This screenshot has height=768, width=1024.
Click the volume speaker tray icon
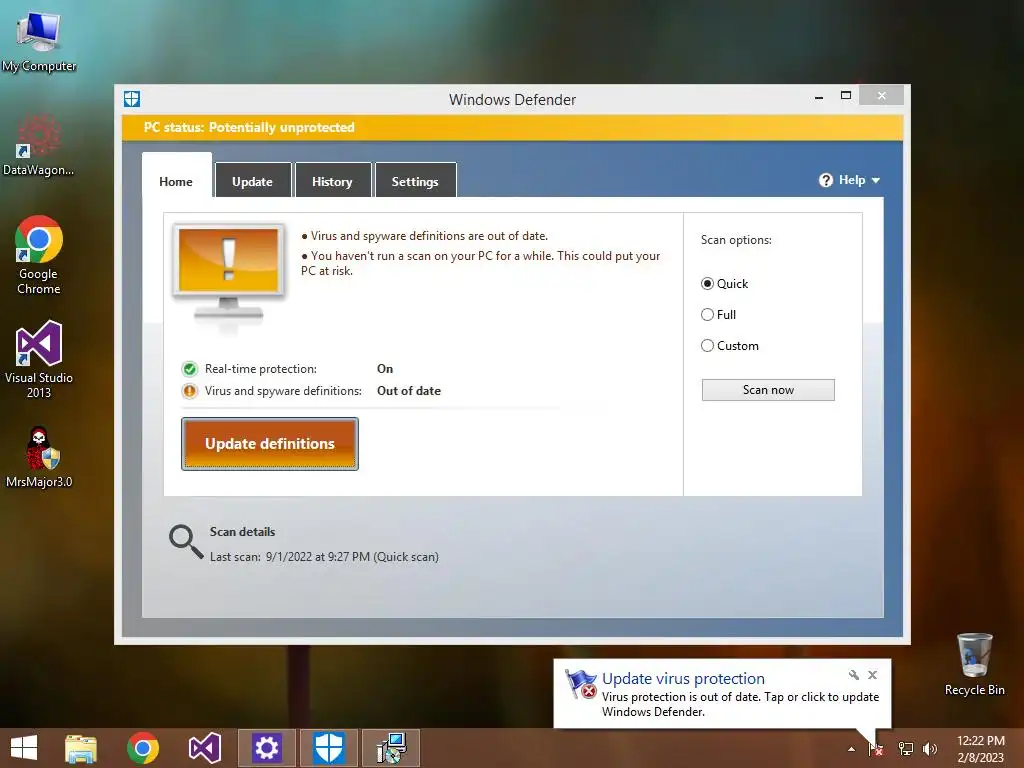[x=930, y=749]
